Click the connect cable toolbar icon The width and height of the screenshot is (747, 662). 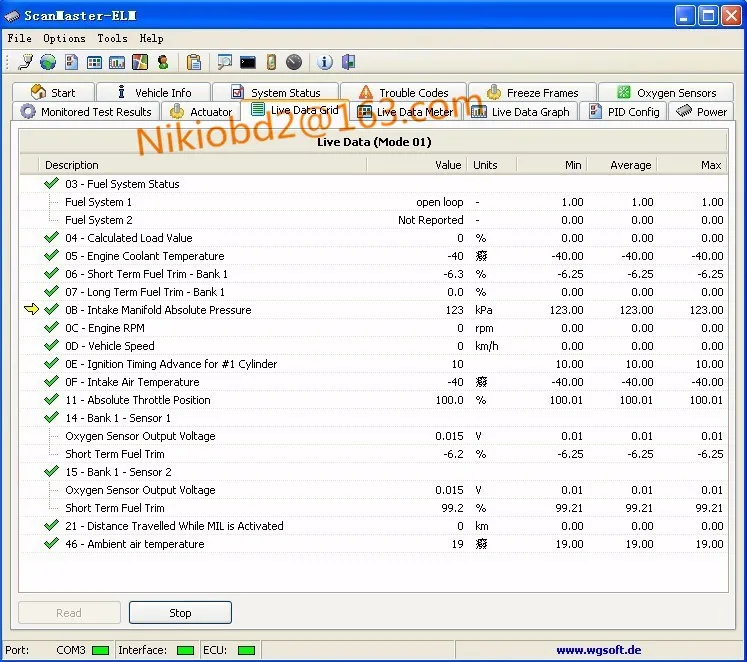pos(25,62)
